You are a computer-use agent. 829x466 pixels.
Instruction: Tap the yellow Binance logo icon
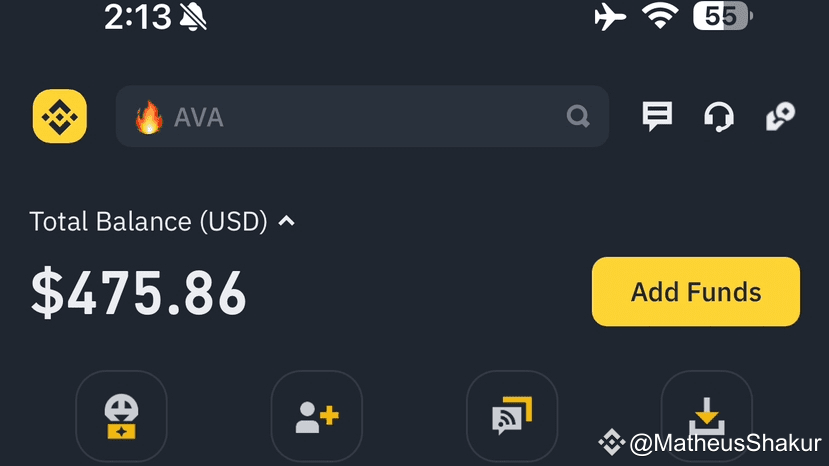[x=60, y=116]
